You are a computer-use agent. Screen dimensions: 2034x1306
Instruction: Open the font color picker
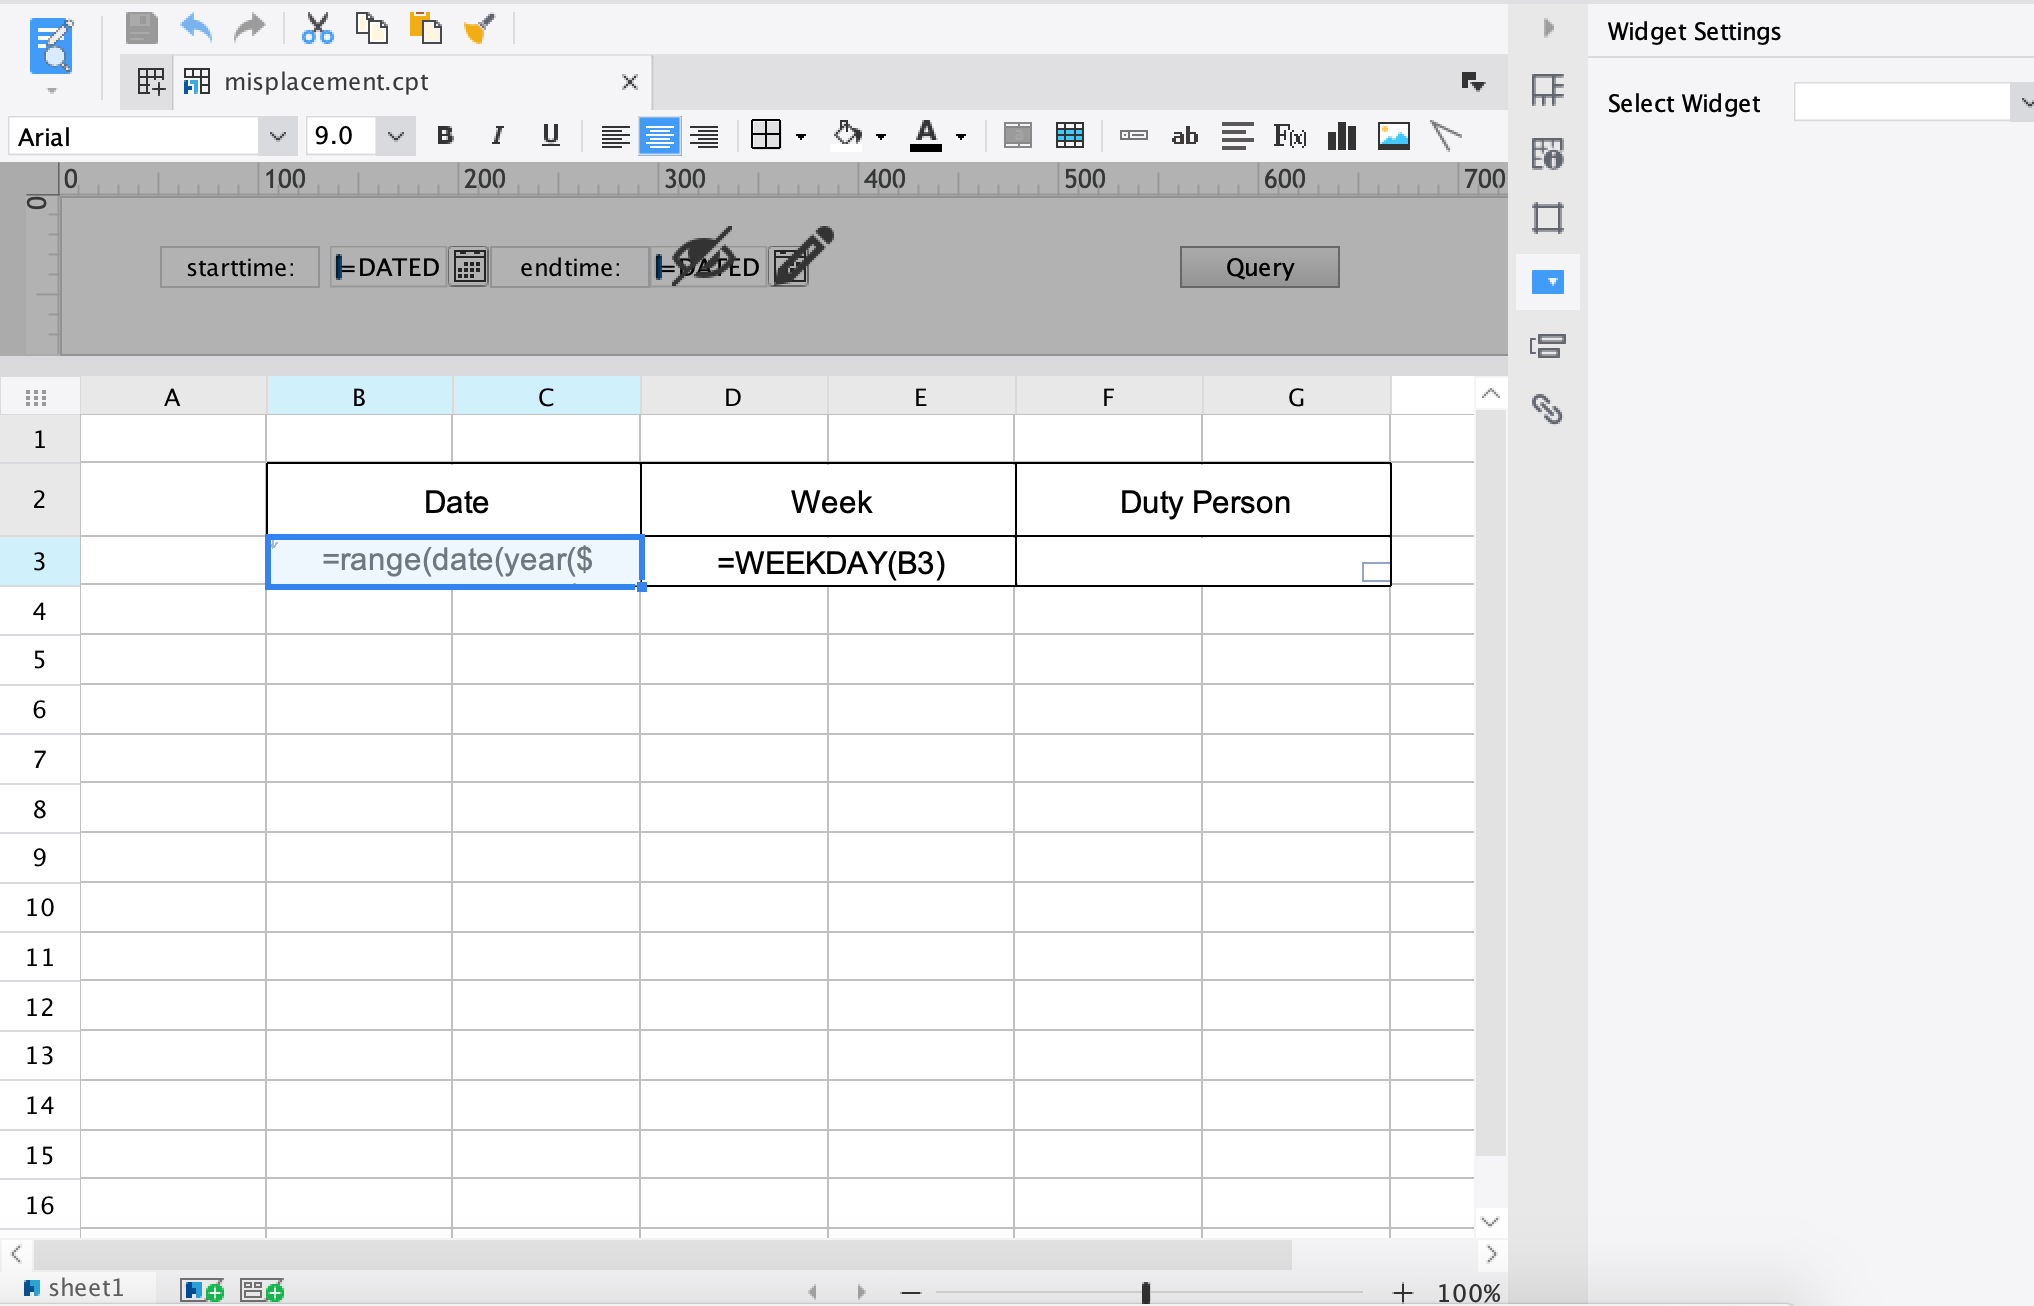coord(960,136)
